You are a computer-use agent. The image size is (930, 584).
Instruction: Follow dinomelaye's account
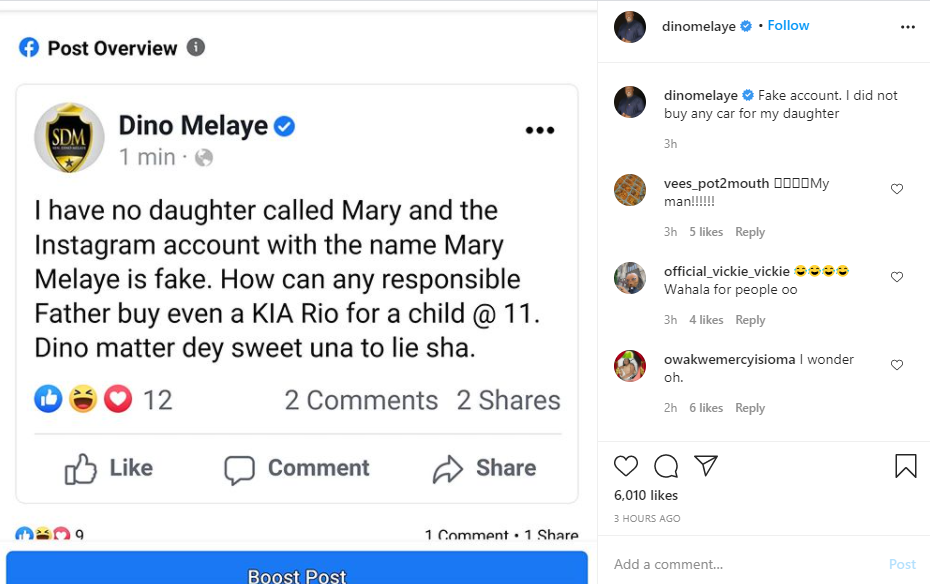[788, 26]
